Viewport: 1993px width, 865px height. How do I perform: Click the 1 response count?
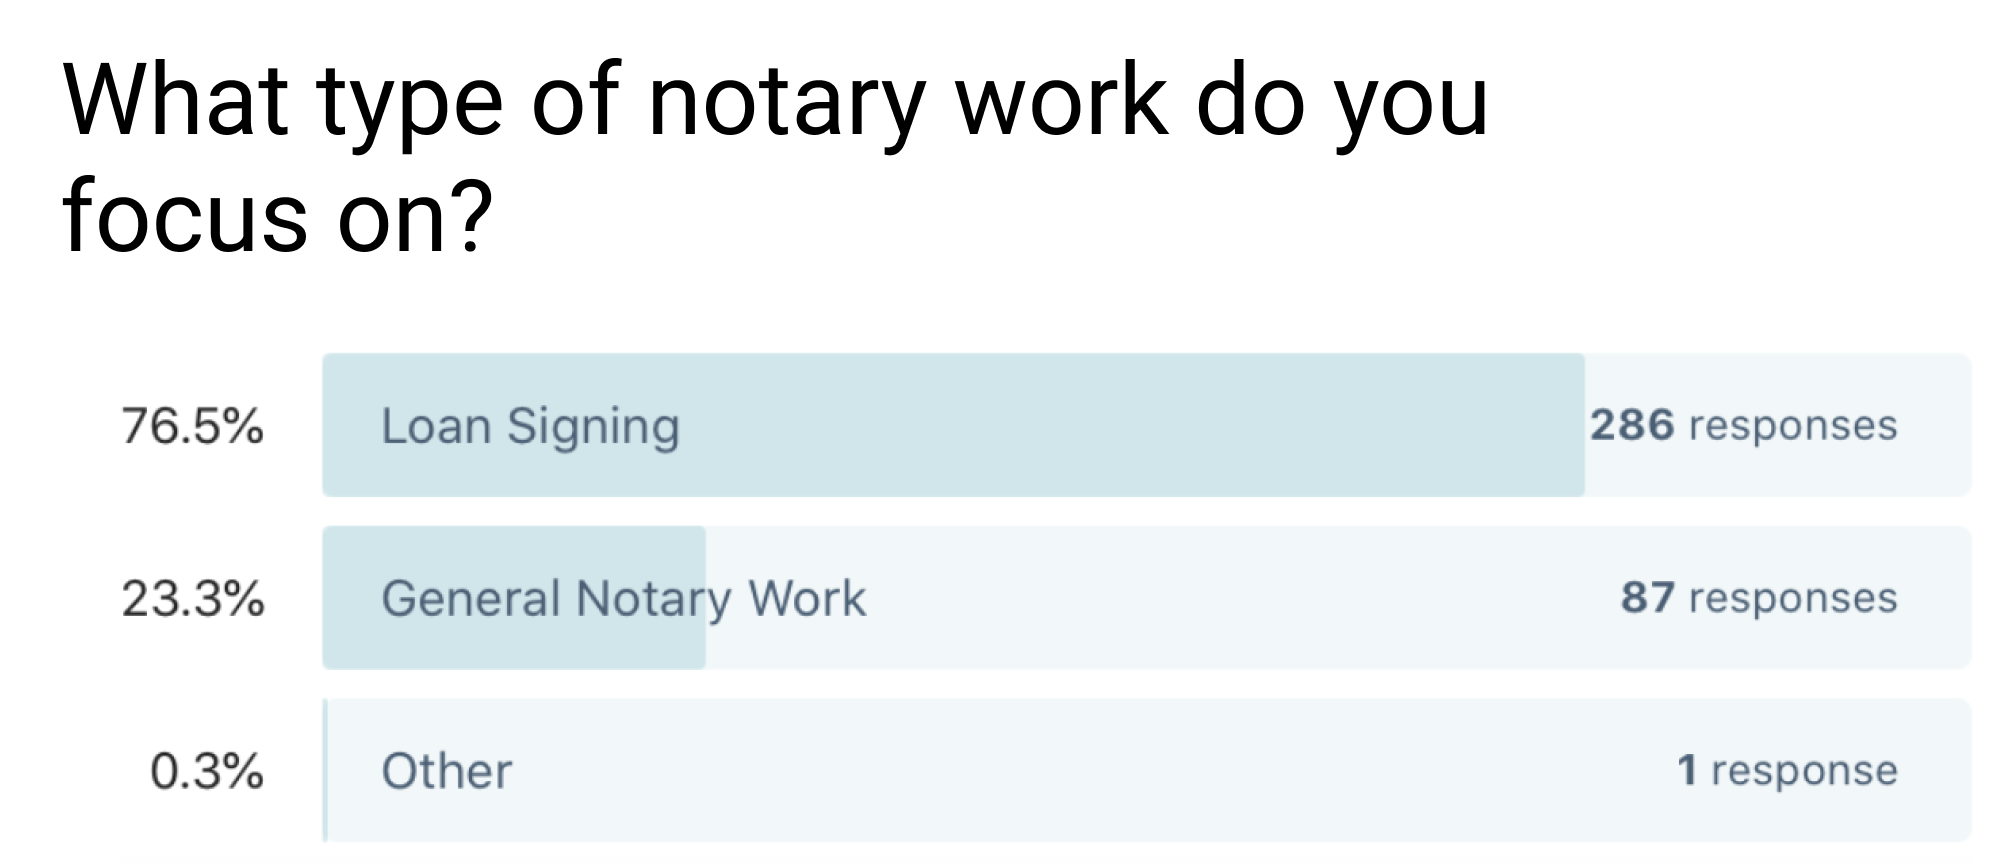pos(1787,771)
